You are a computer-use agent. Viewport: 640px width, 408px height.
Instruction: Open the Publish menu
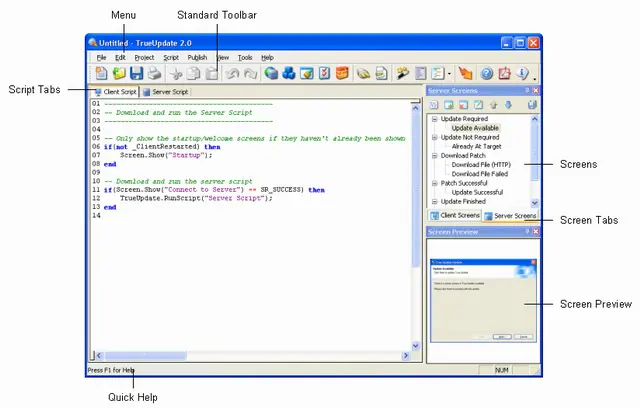[x=197, y=57]
